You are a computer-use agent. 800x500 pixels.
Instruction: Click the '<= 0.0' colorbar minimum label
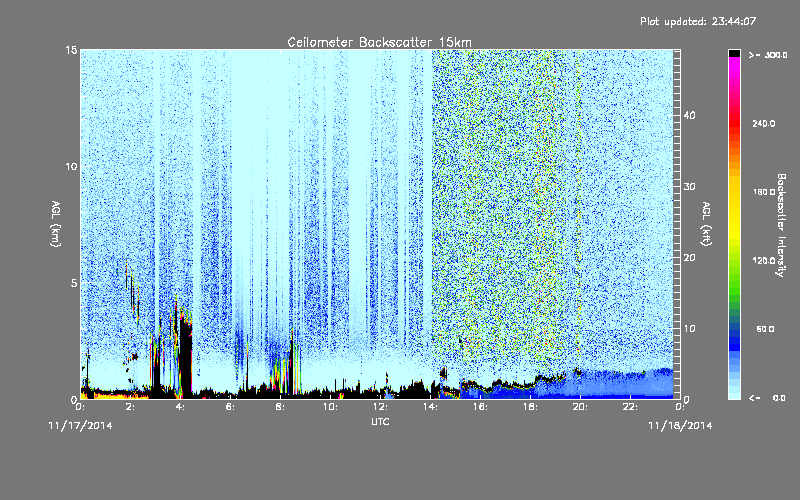click(768, 398)
